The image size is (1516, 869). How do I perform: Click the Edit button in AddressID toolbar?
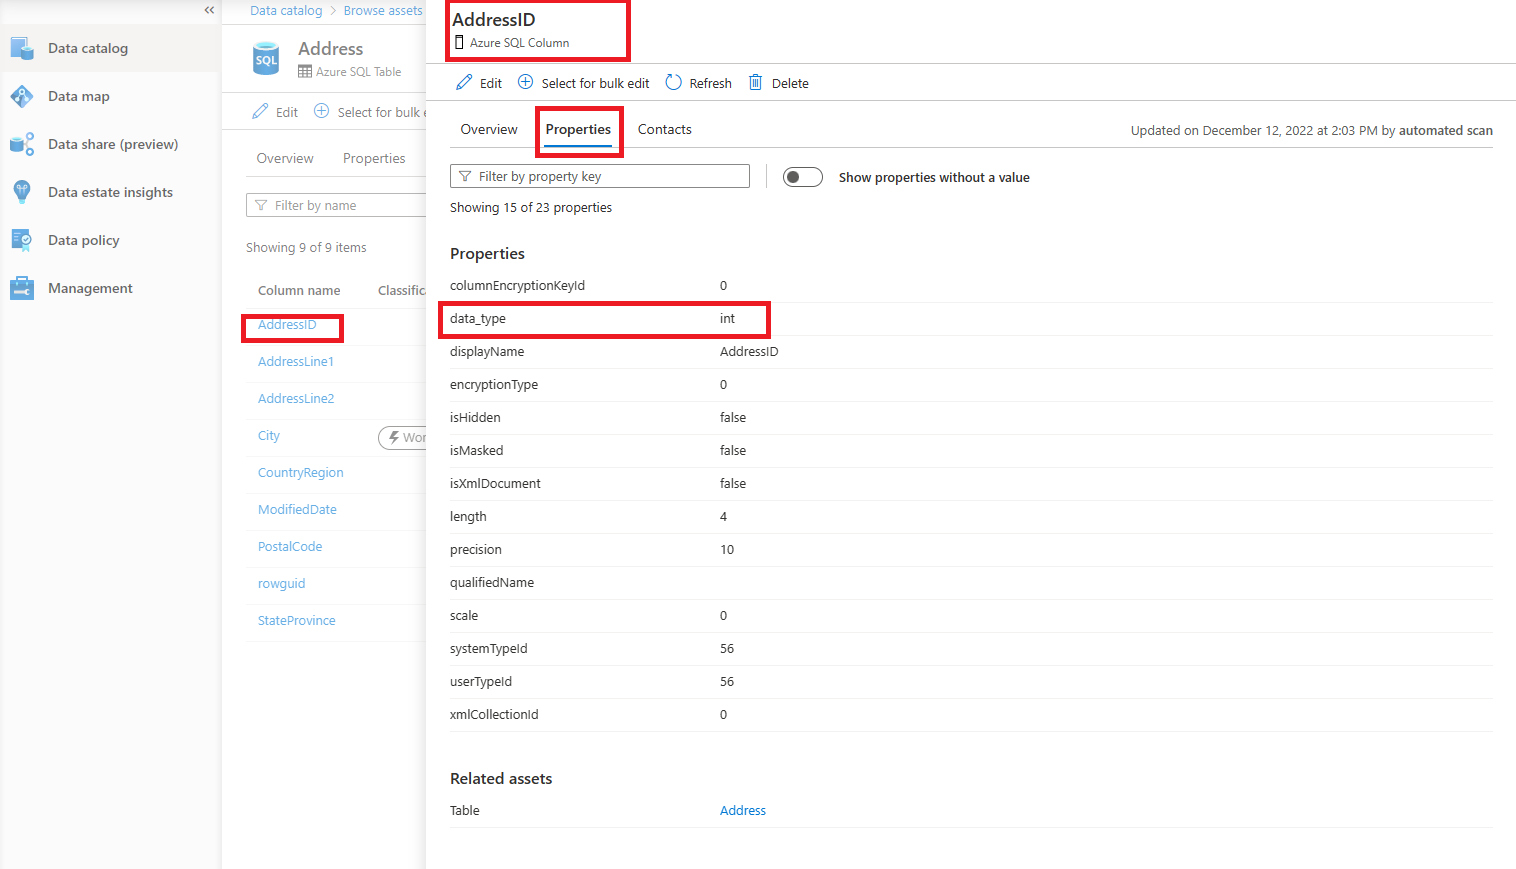pos(479,83)
